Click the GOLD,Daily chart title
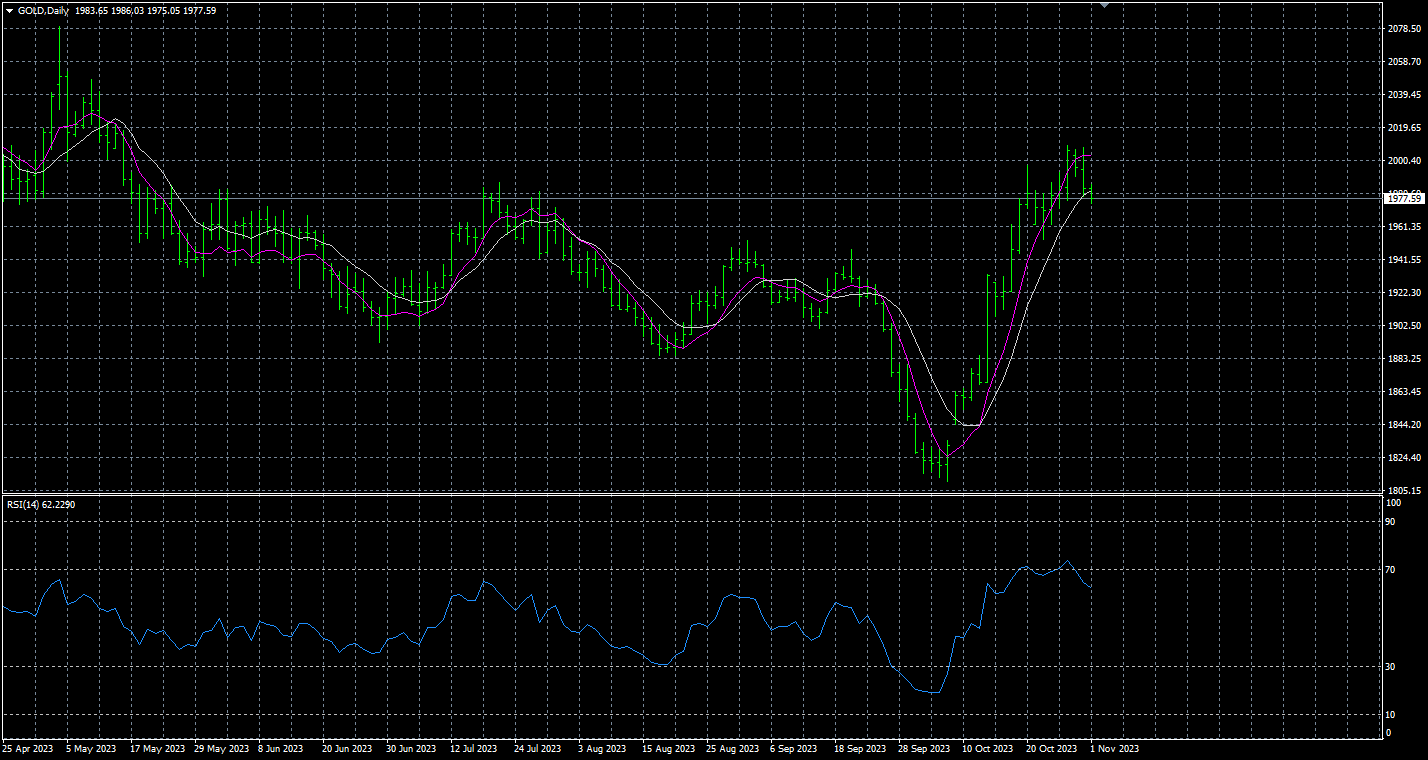1428x760 pixels. coord(44,11)
